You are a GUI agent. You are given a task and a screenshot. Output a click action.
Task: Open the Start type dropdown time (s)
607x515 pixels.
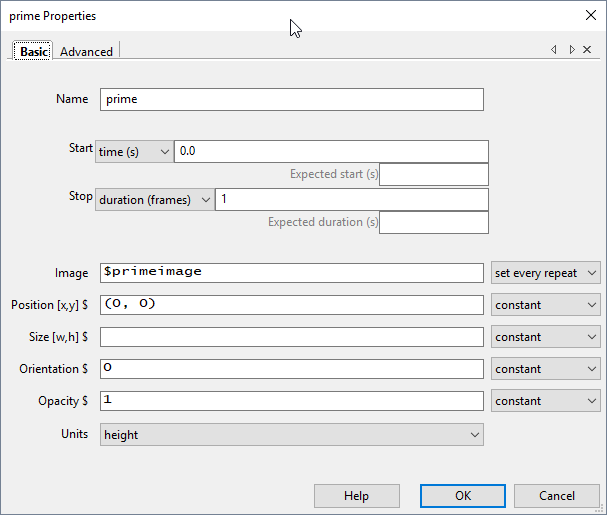134,151
